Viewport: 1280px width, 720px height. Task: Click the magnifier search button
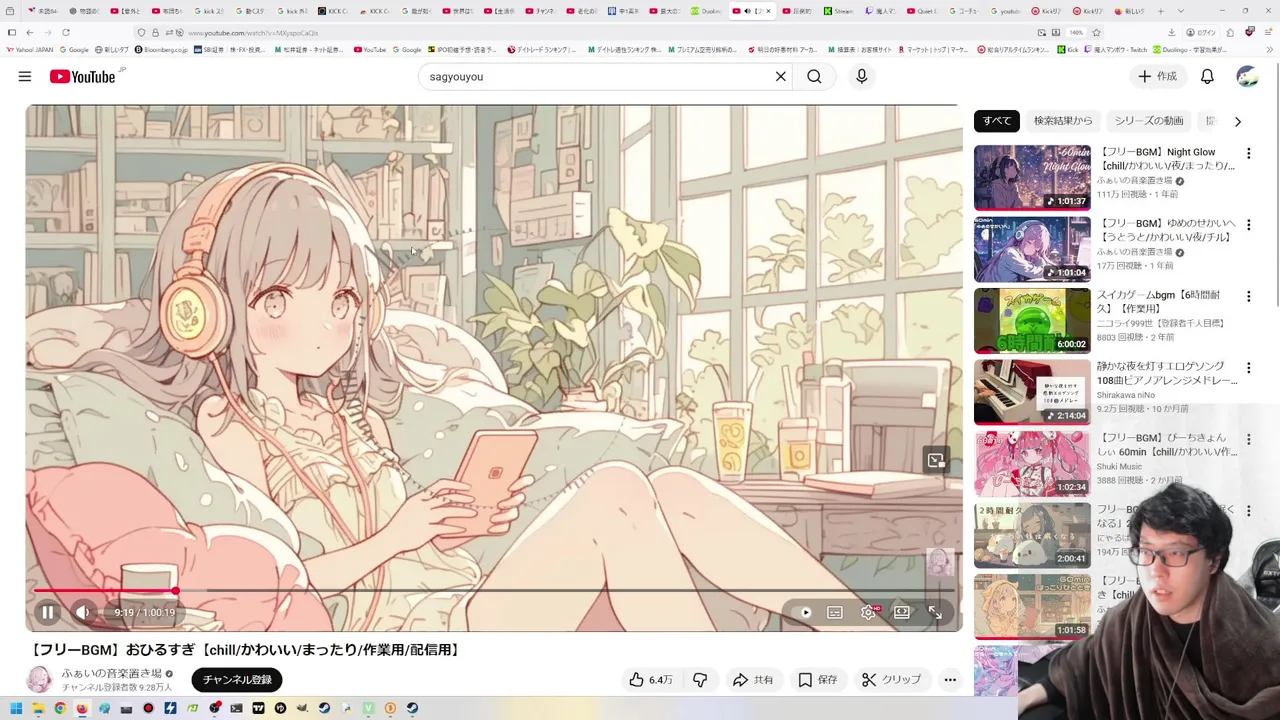pyautogui.click(x=814, y=76)
